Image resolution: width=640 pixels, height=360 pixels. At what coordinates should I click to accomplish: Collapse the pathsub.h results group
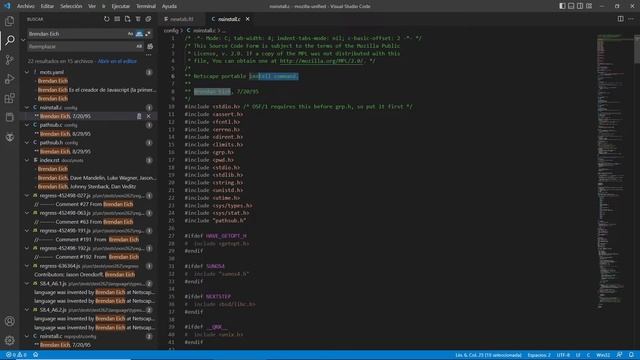(27, 143)
